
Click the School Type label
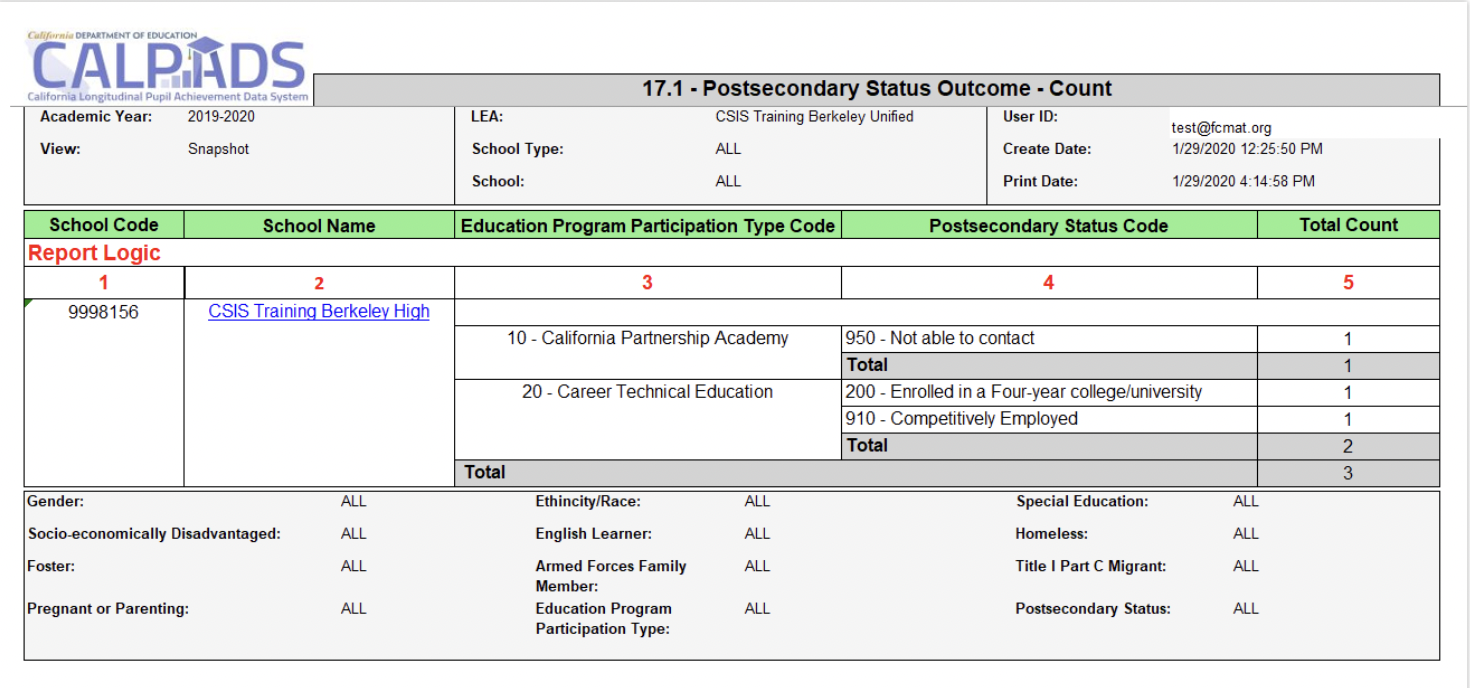click(x=518, y=149)
